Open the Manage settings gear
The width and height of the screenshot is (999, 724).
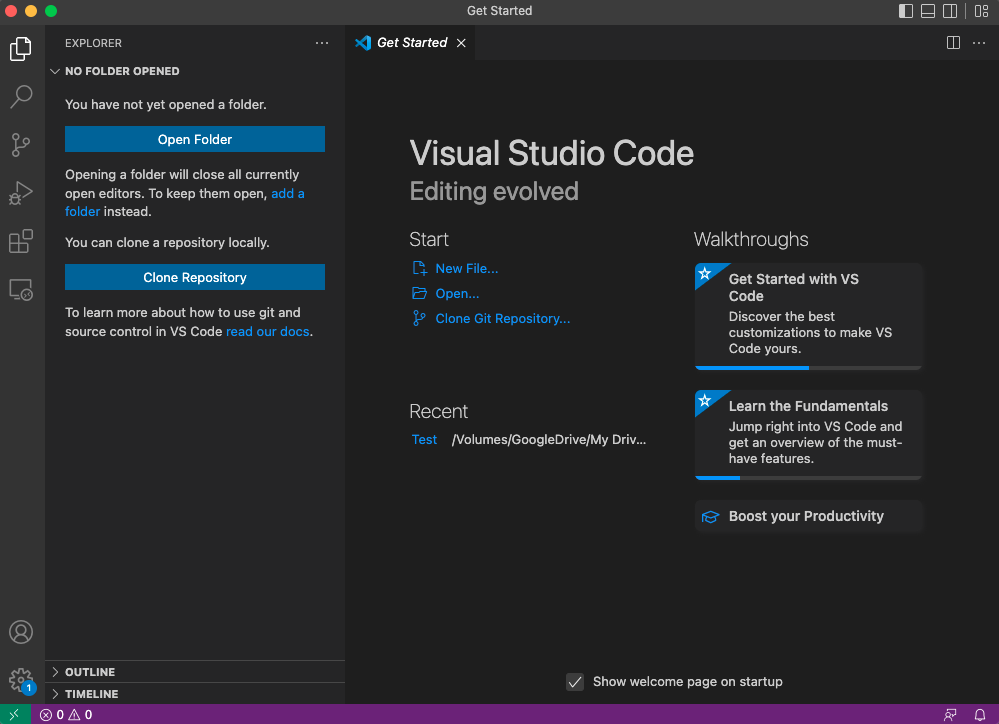point(20,679)
